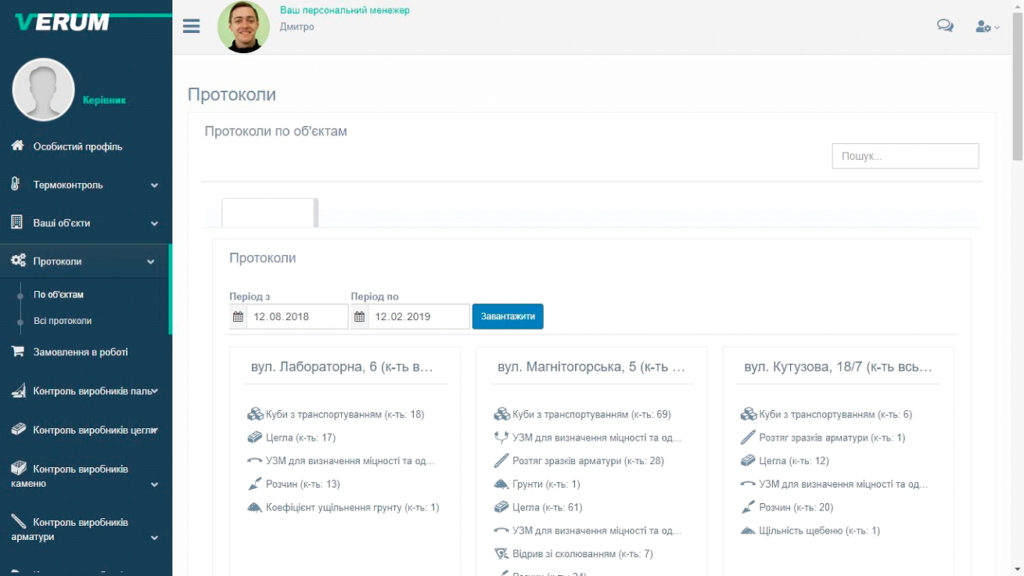Click the cube icon for Контроль виробників каменю

pos(18,468)
